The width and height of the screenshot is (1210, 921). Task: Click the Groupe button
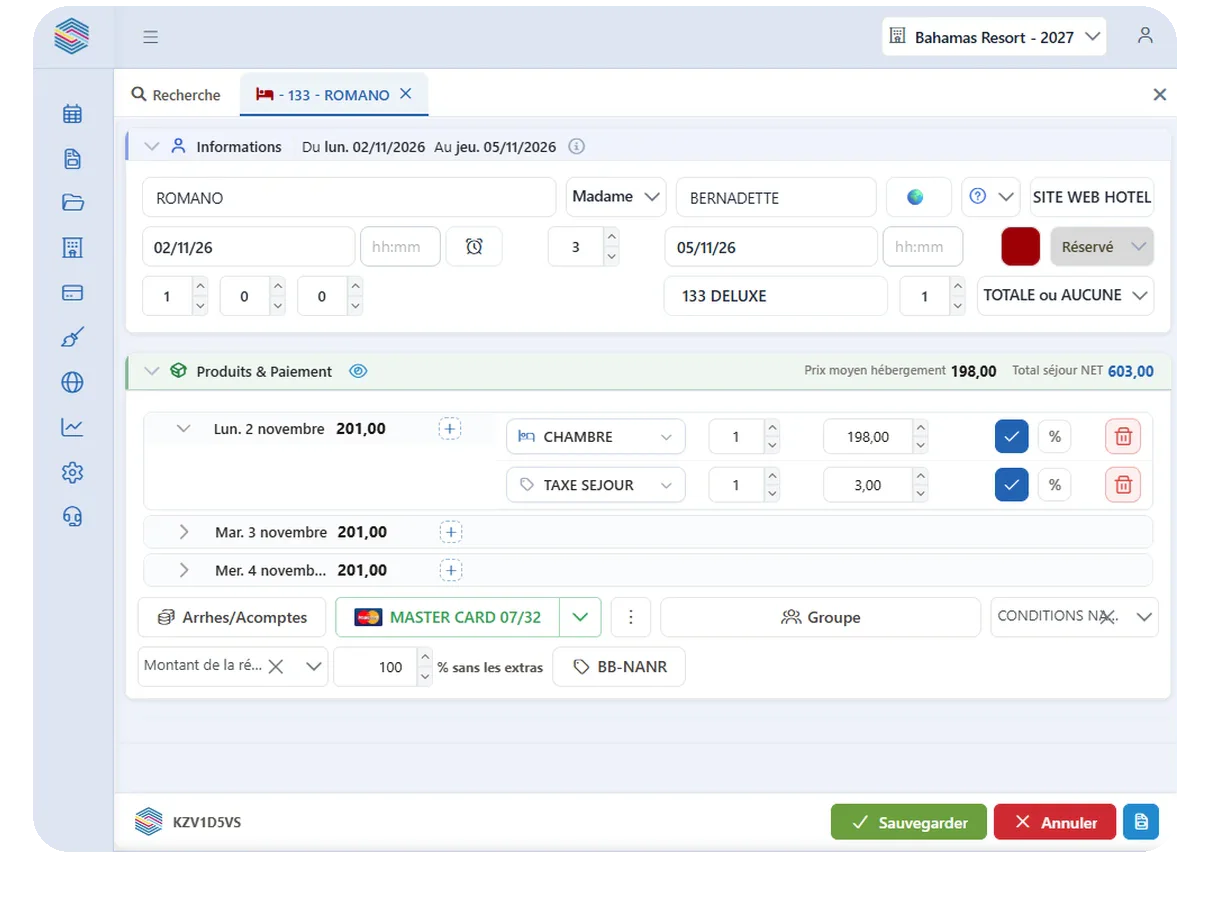click(820, 617)
